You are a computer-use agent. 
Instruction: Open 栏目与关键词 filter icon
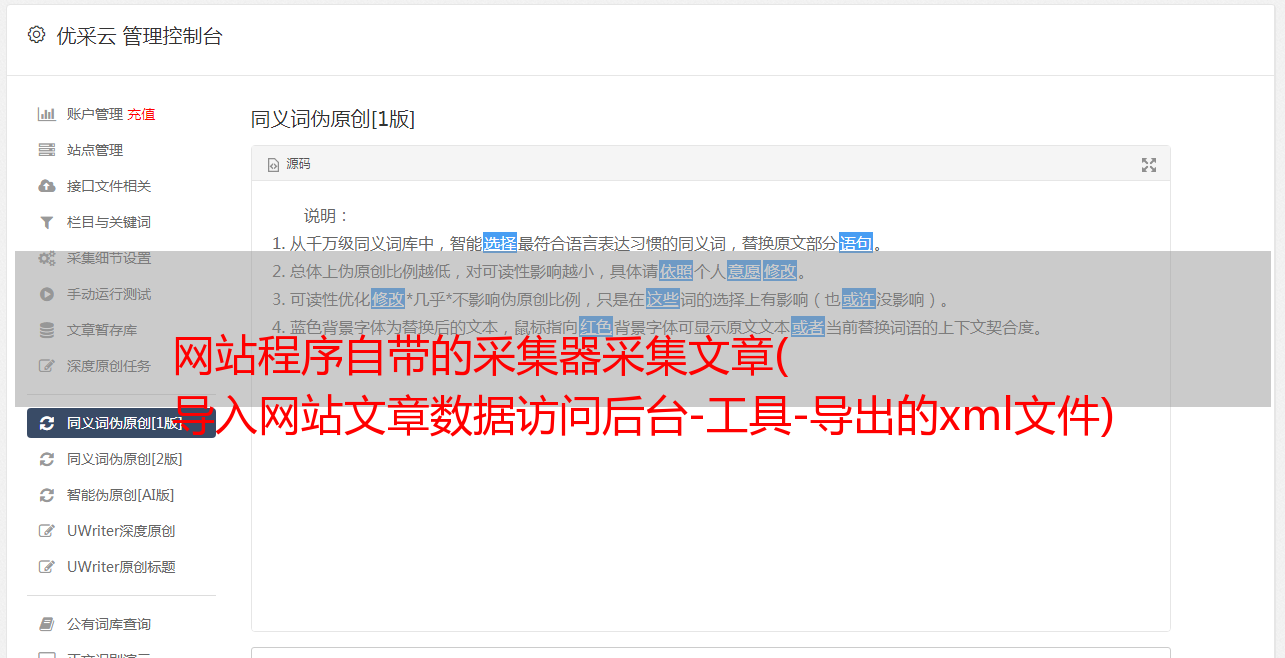[x=46, y=222]
